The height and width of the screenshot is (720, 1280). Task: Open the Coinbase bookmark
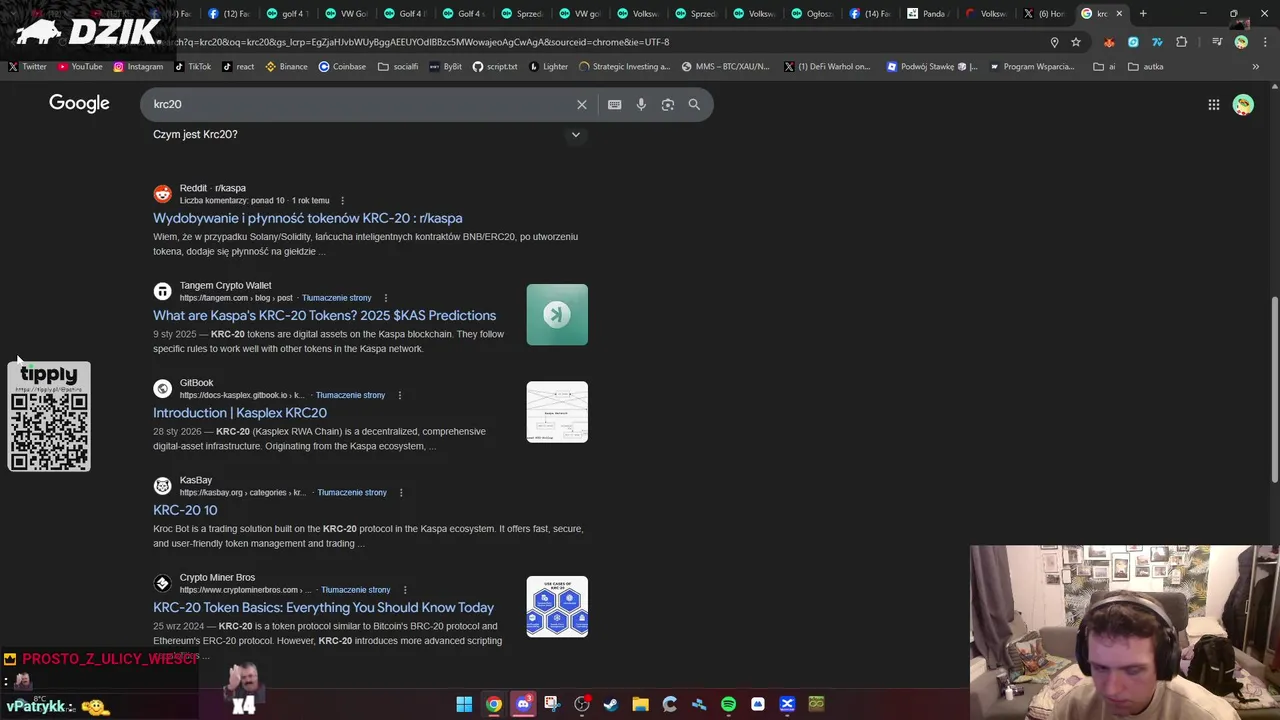click(x=342, y=66)
